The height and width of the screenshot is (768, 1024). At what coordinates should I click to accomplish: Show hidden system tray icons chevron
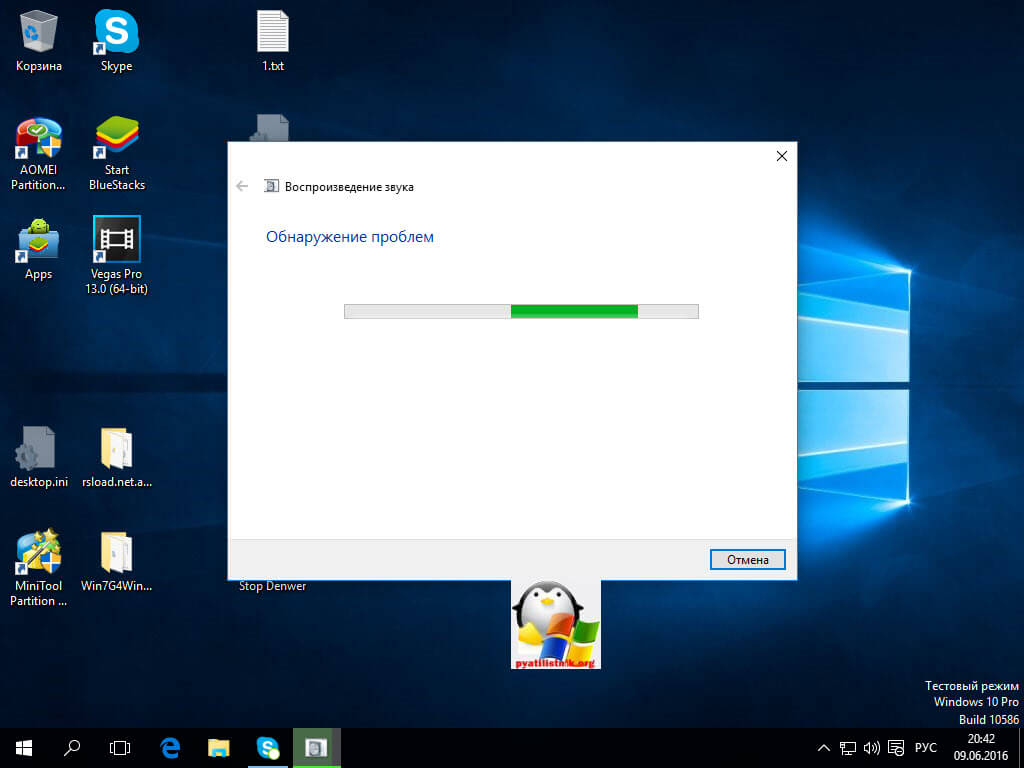click(824, 747)
